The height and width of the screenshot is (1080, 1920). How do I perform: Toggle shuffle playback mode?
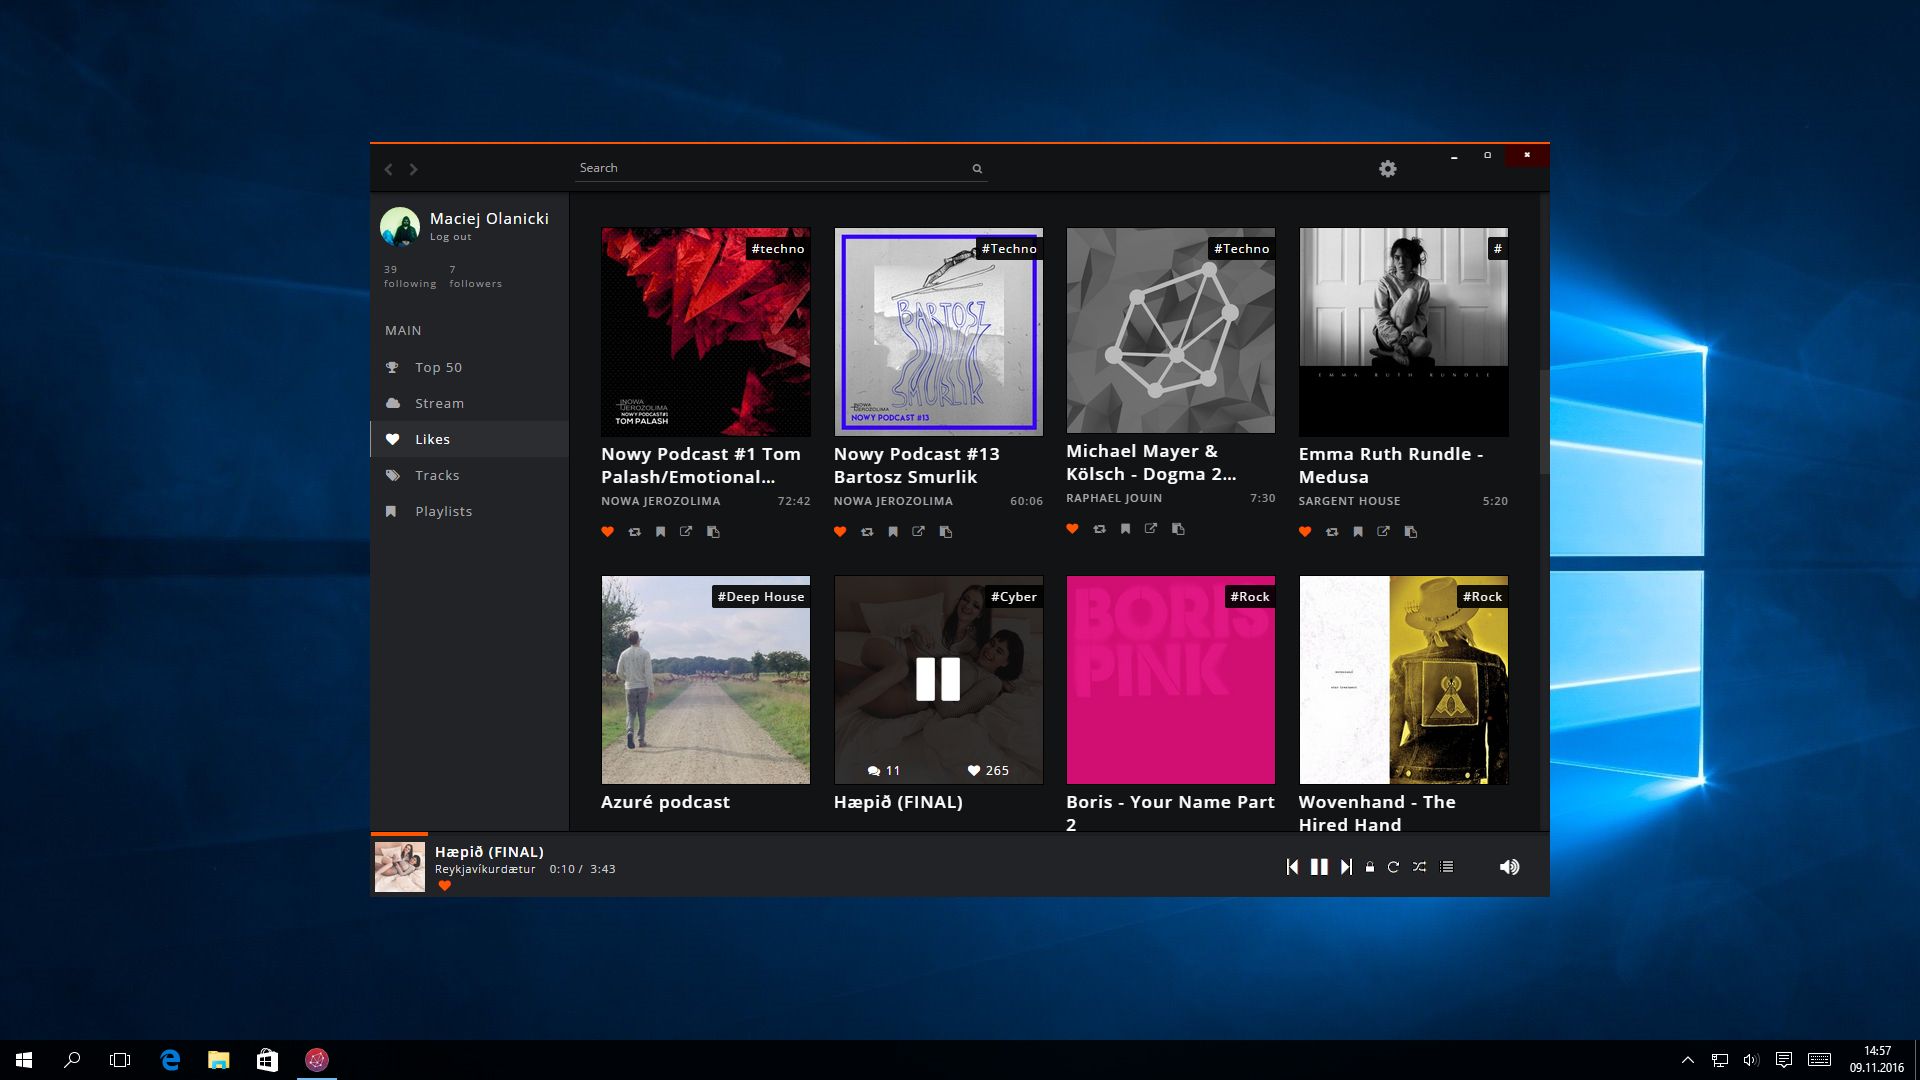coord(1419,867)
